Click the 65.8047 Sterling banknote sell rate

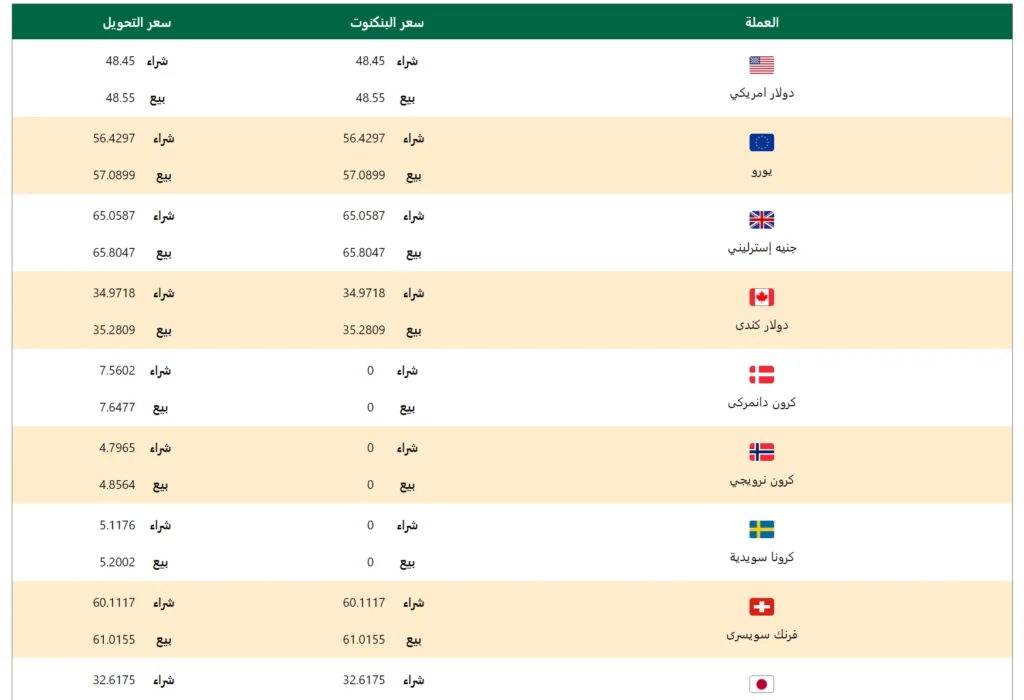coord(364,253)
